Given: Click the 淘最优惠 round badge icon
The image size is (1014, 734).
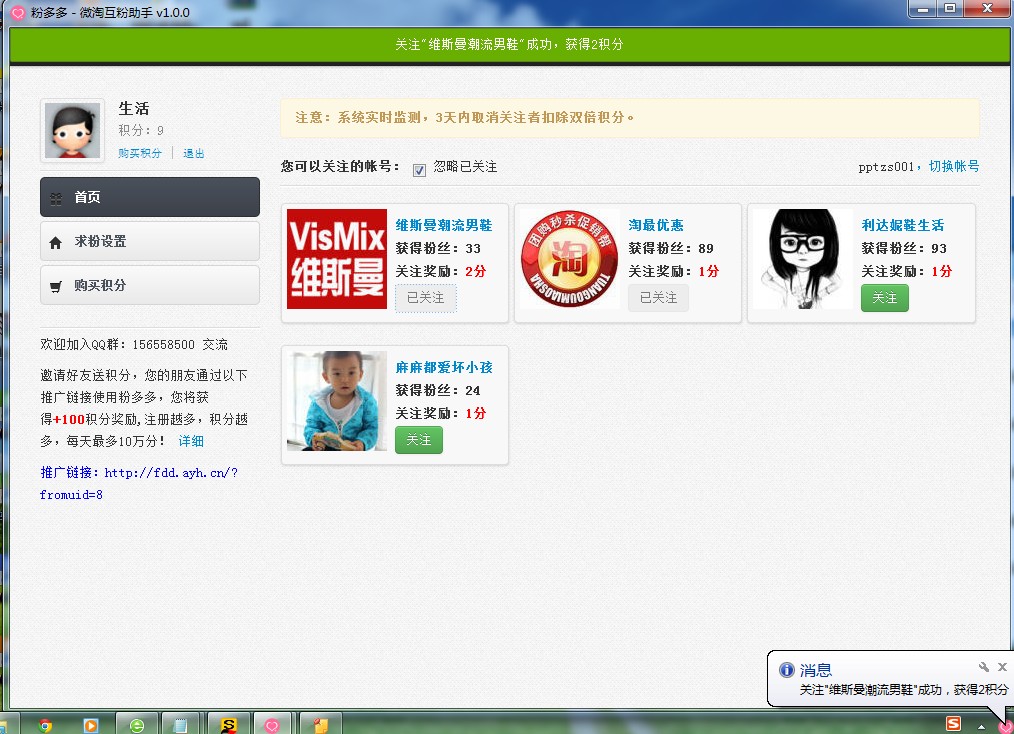Looking at the screenshot, I should coord(569,259).
